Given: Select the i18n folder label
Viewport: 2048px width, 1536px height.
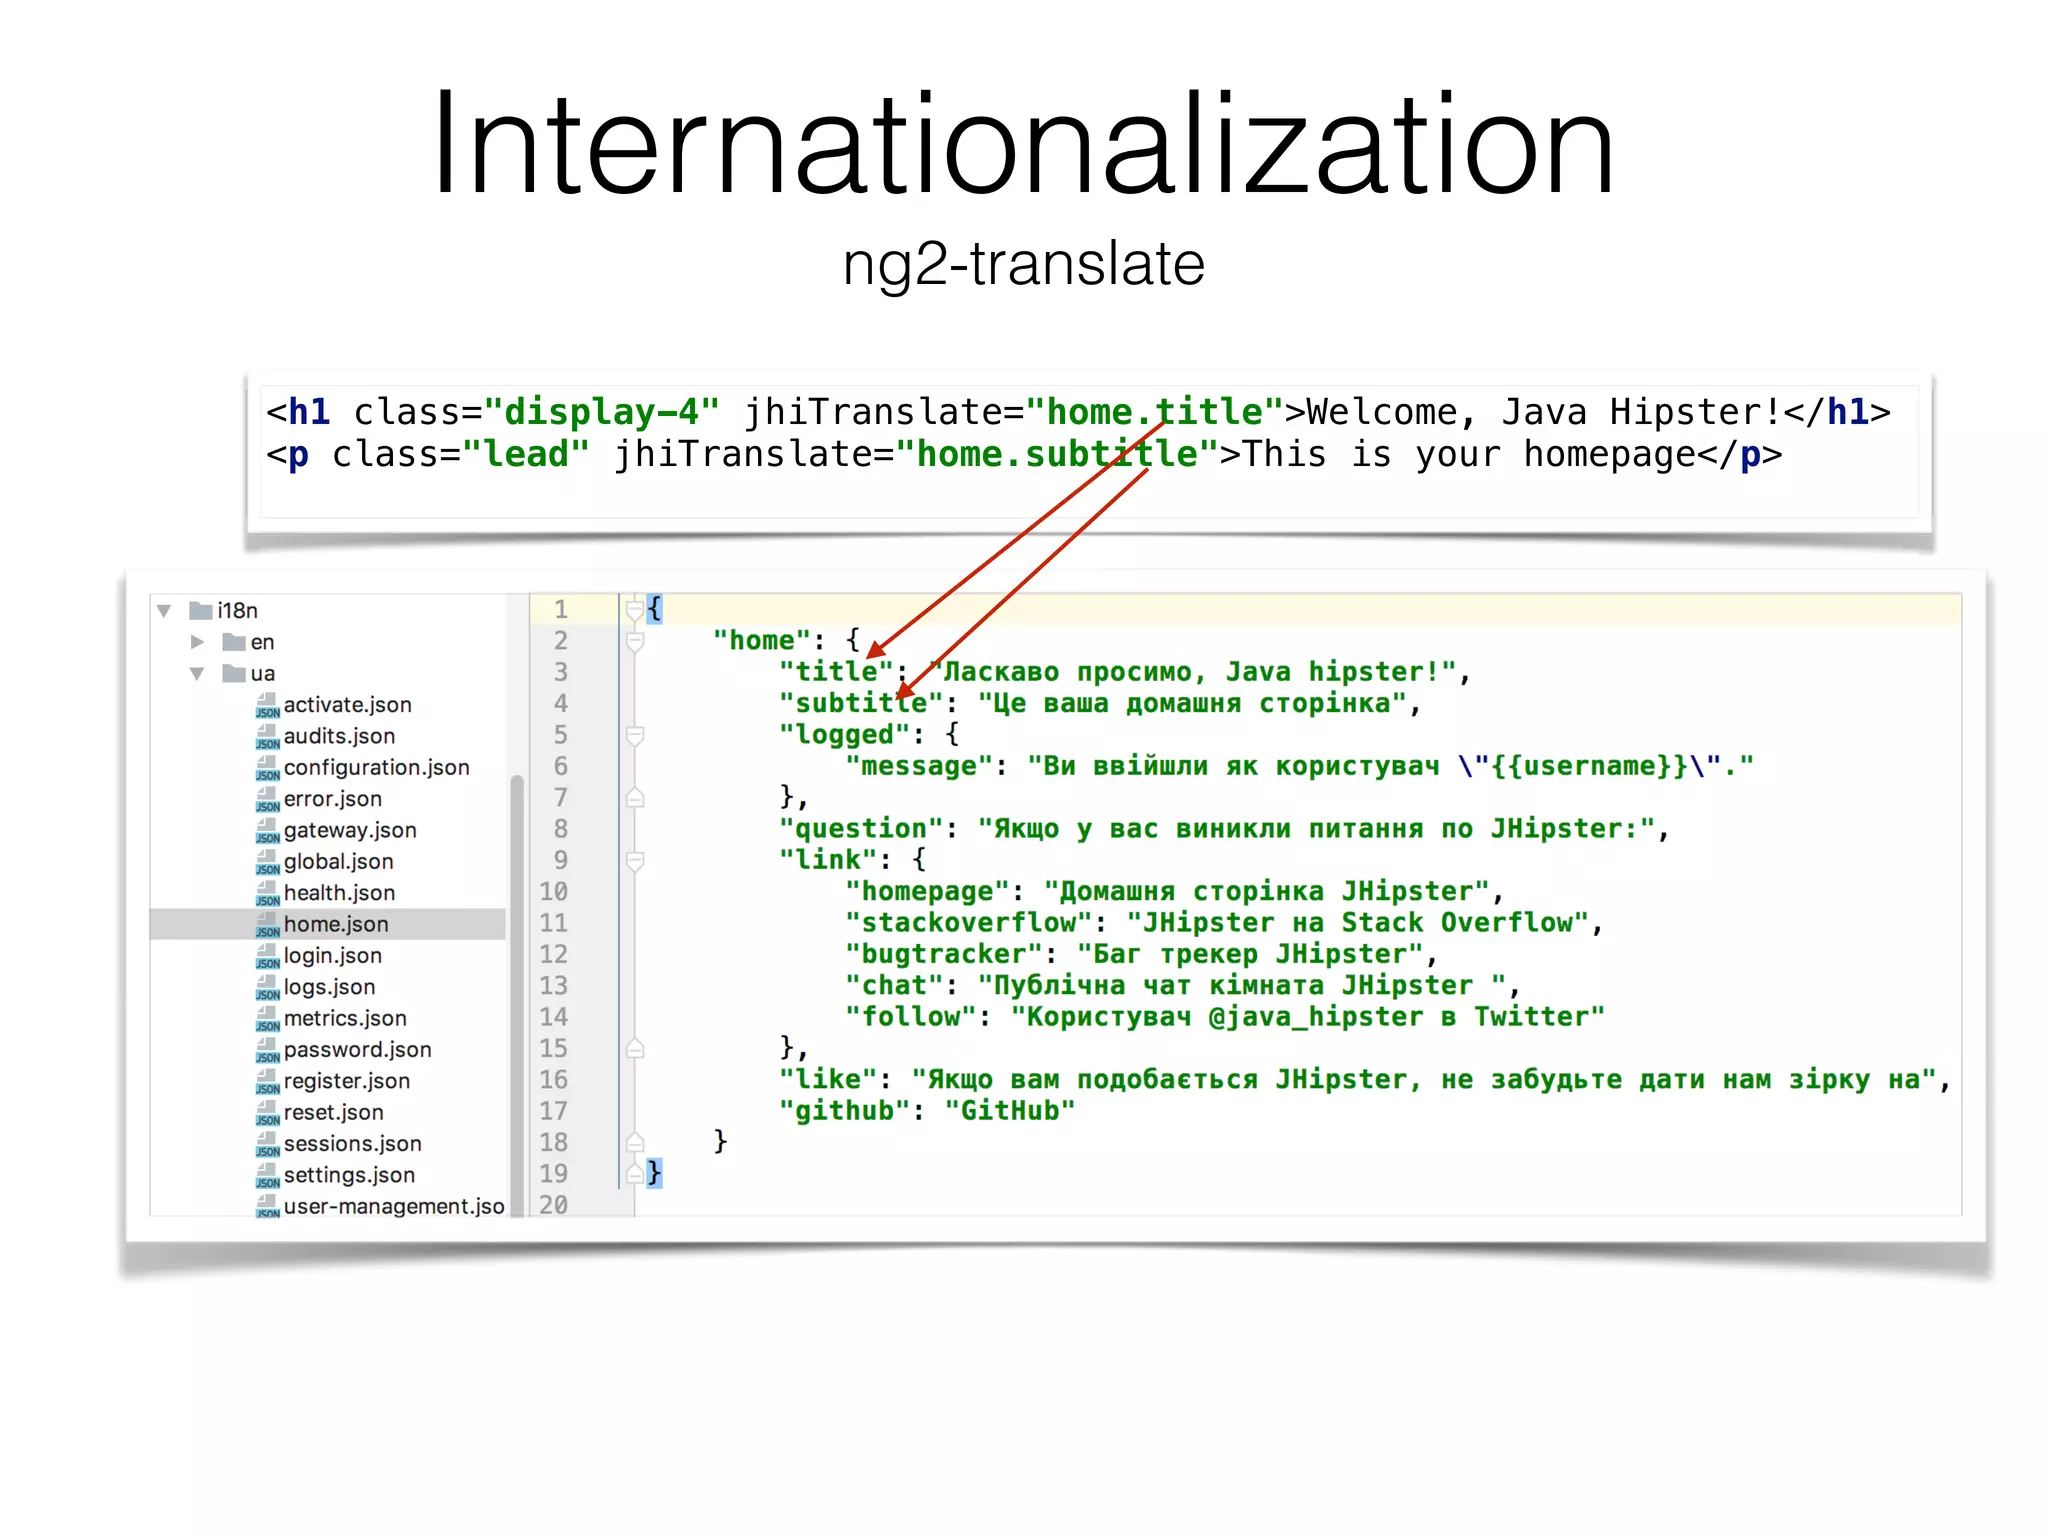Looking at the screenshot, I should (237, 610).
